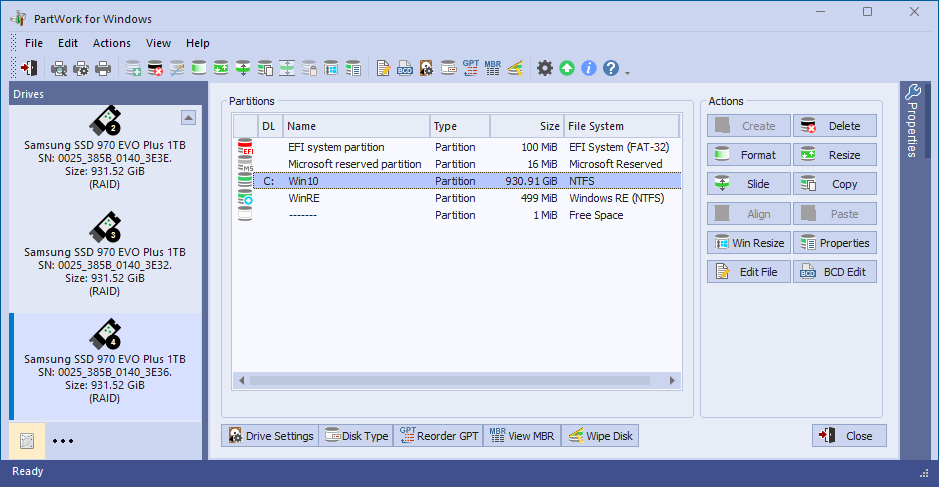Click the Format button in Actions panel
Screen dimensions: 939x487
pos(749,155)
